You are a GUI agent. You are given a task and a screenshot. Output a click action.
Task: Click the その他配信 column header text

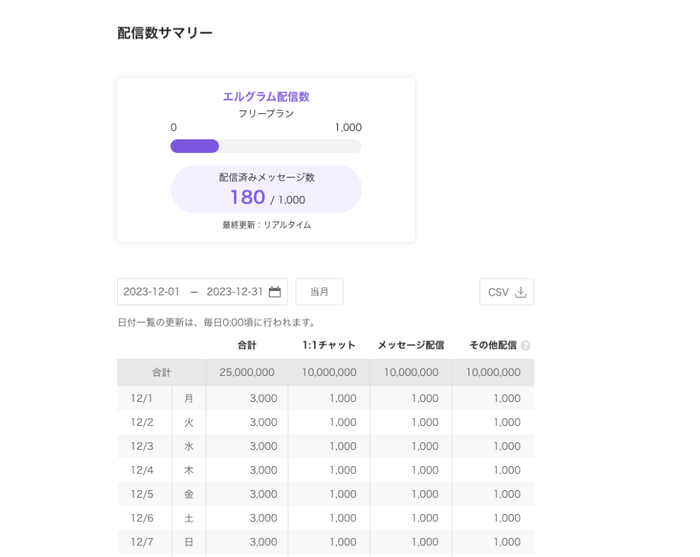click(x=492, y=345)
